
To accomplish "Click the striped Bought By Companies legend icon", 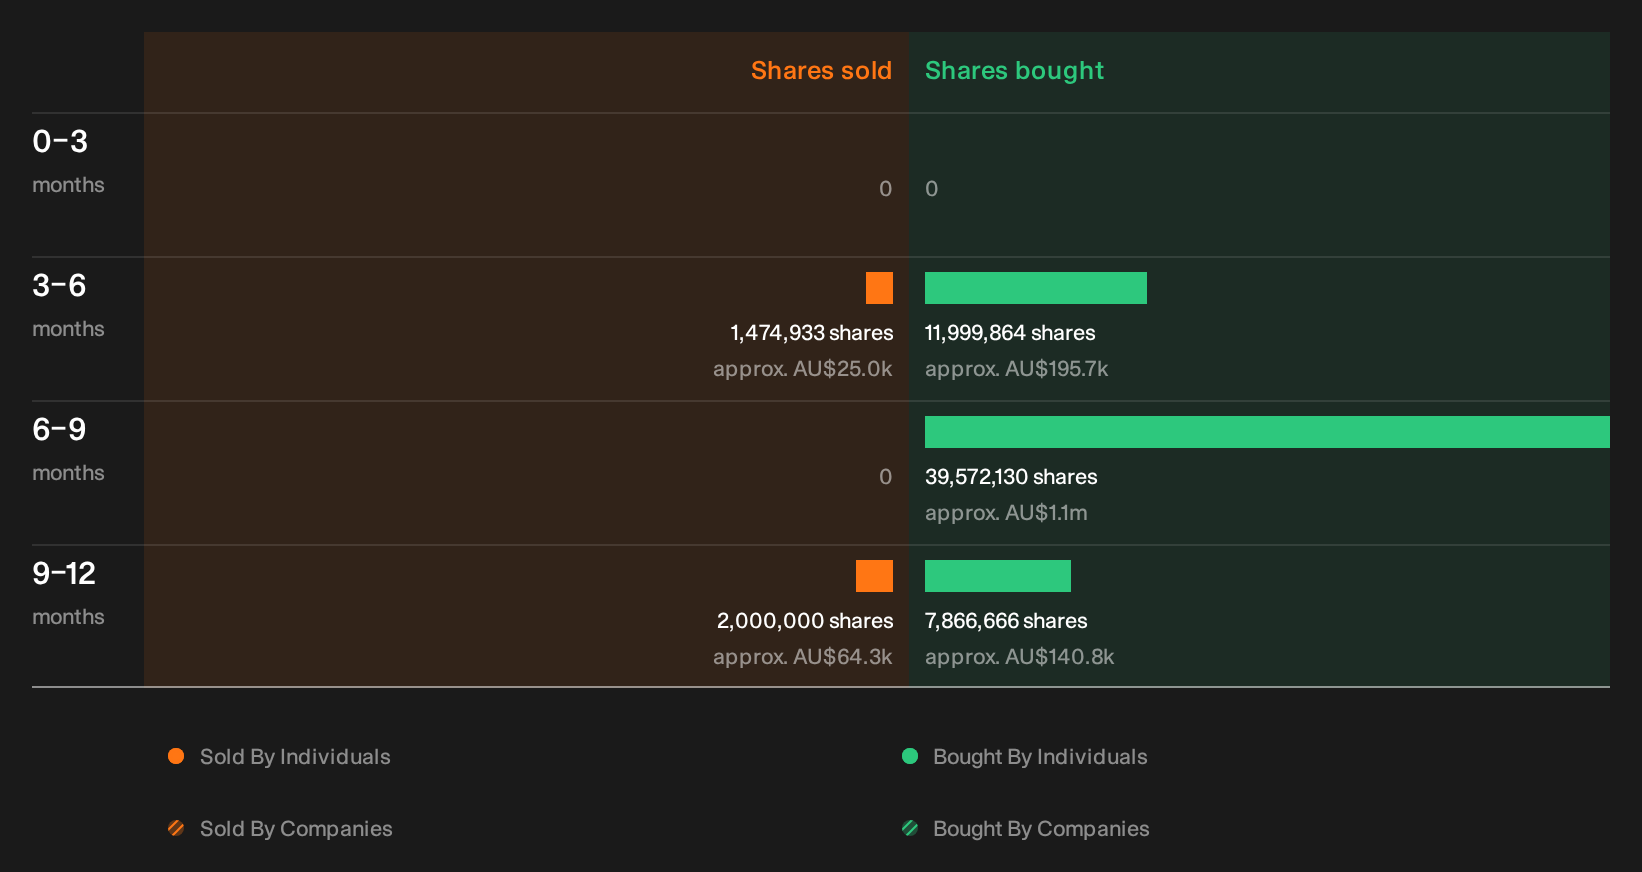I will pos(910,828).
